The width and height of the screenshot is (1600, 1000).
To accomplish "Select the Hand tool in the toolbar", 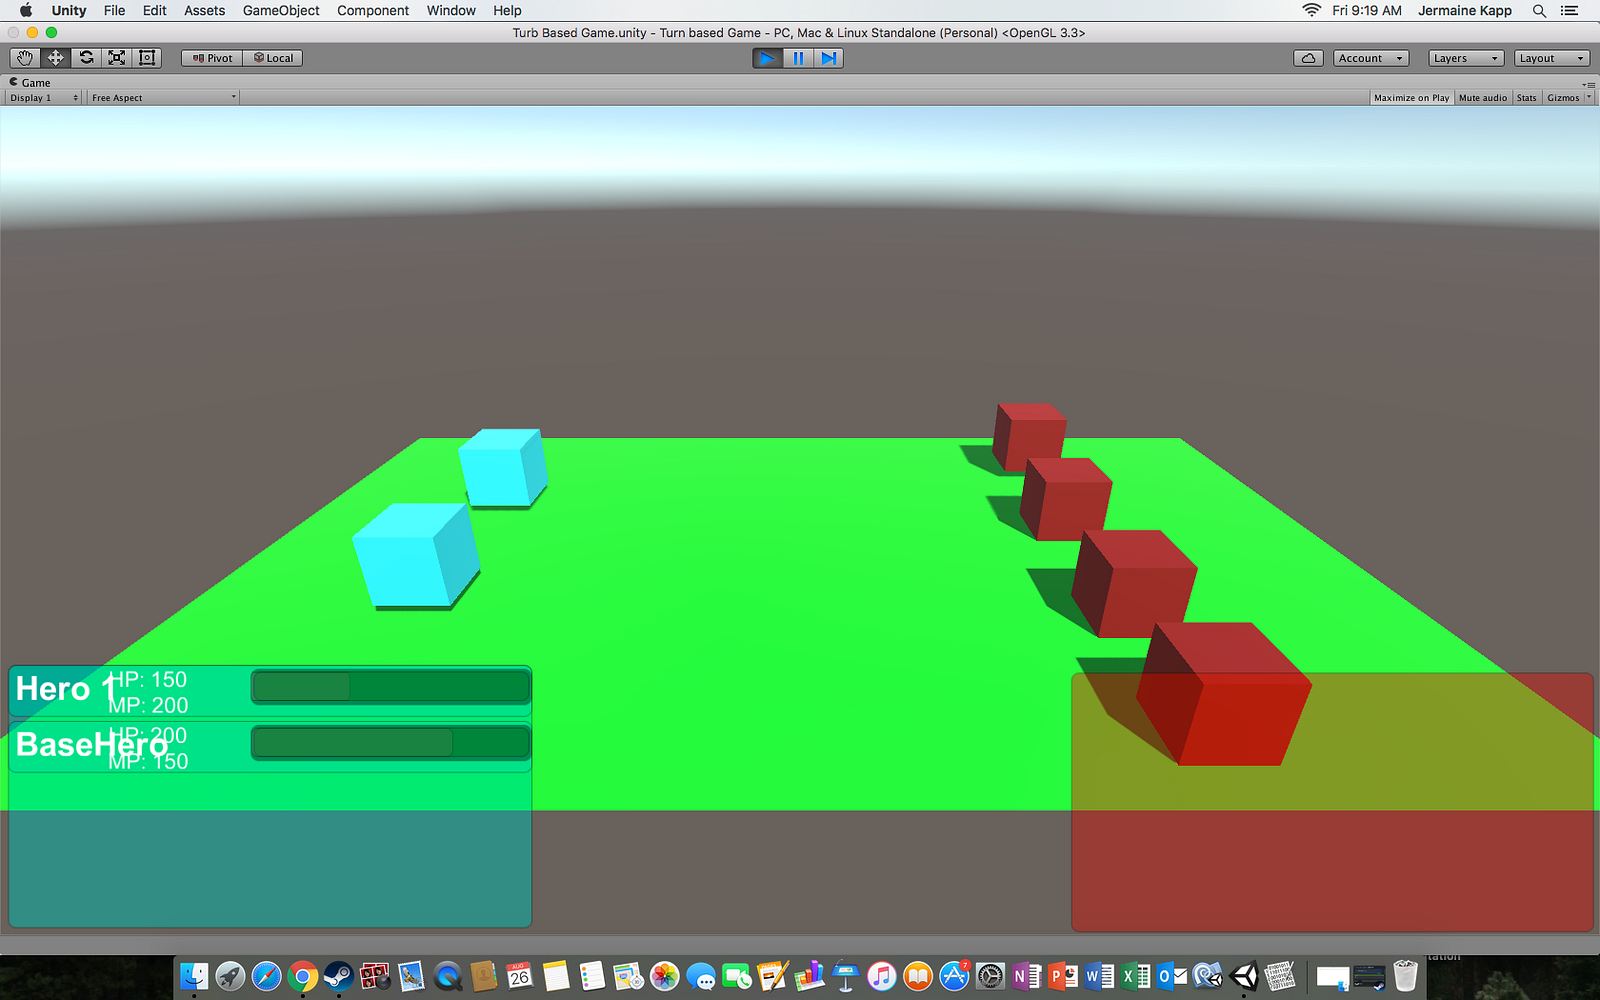I will [x=25, y=58].
